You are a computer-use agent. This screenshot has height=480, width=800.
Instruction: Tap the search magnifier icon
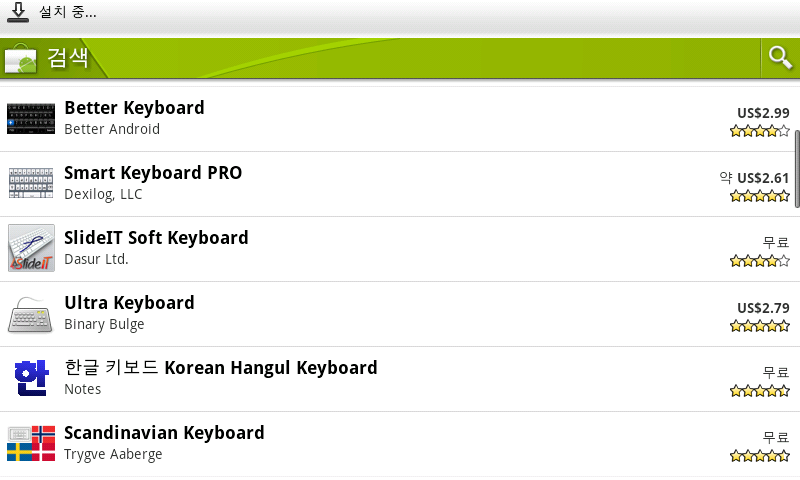[780, 58]
